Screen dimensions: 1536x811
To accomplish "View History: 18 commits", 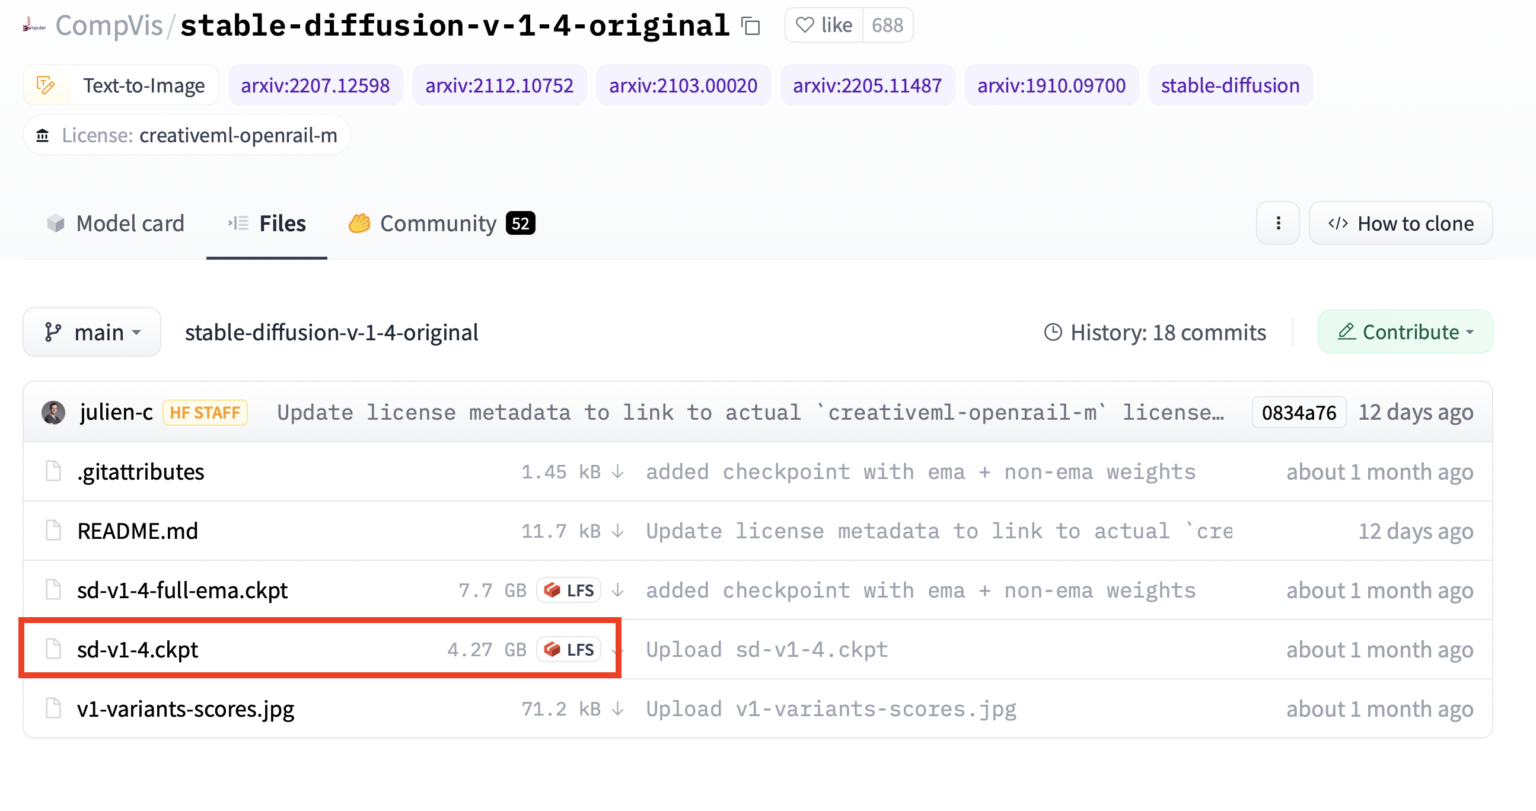I will click(1155, 333).
